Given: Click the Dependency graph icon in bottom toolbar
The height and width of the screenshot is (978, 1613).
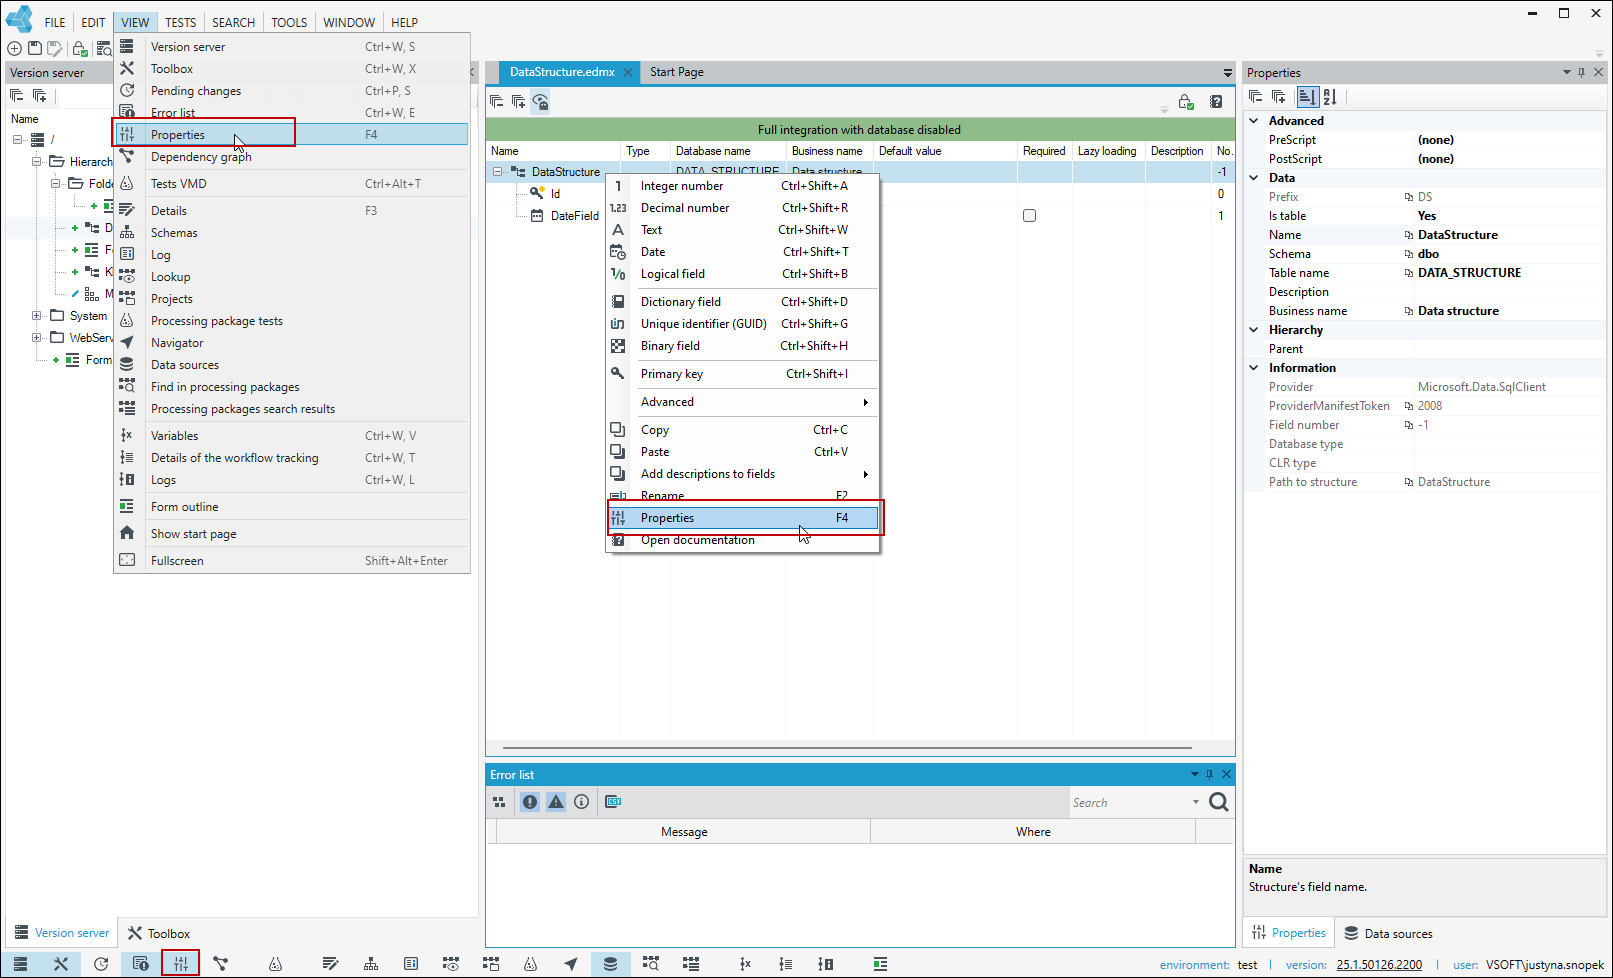Looking at the screenshot, I should coord(221,964).
